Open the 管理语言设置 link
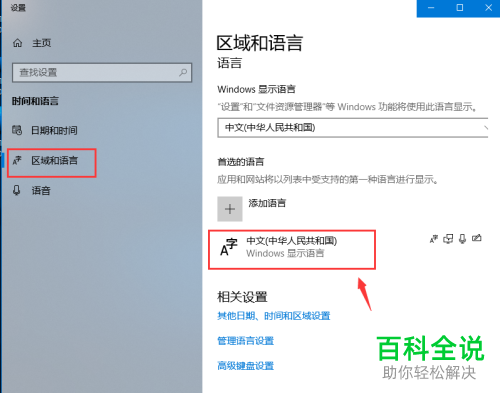 (246, 341)
